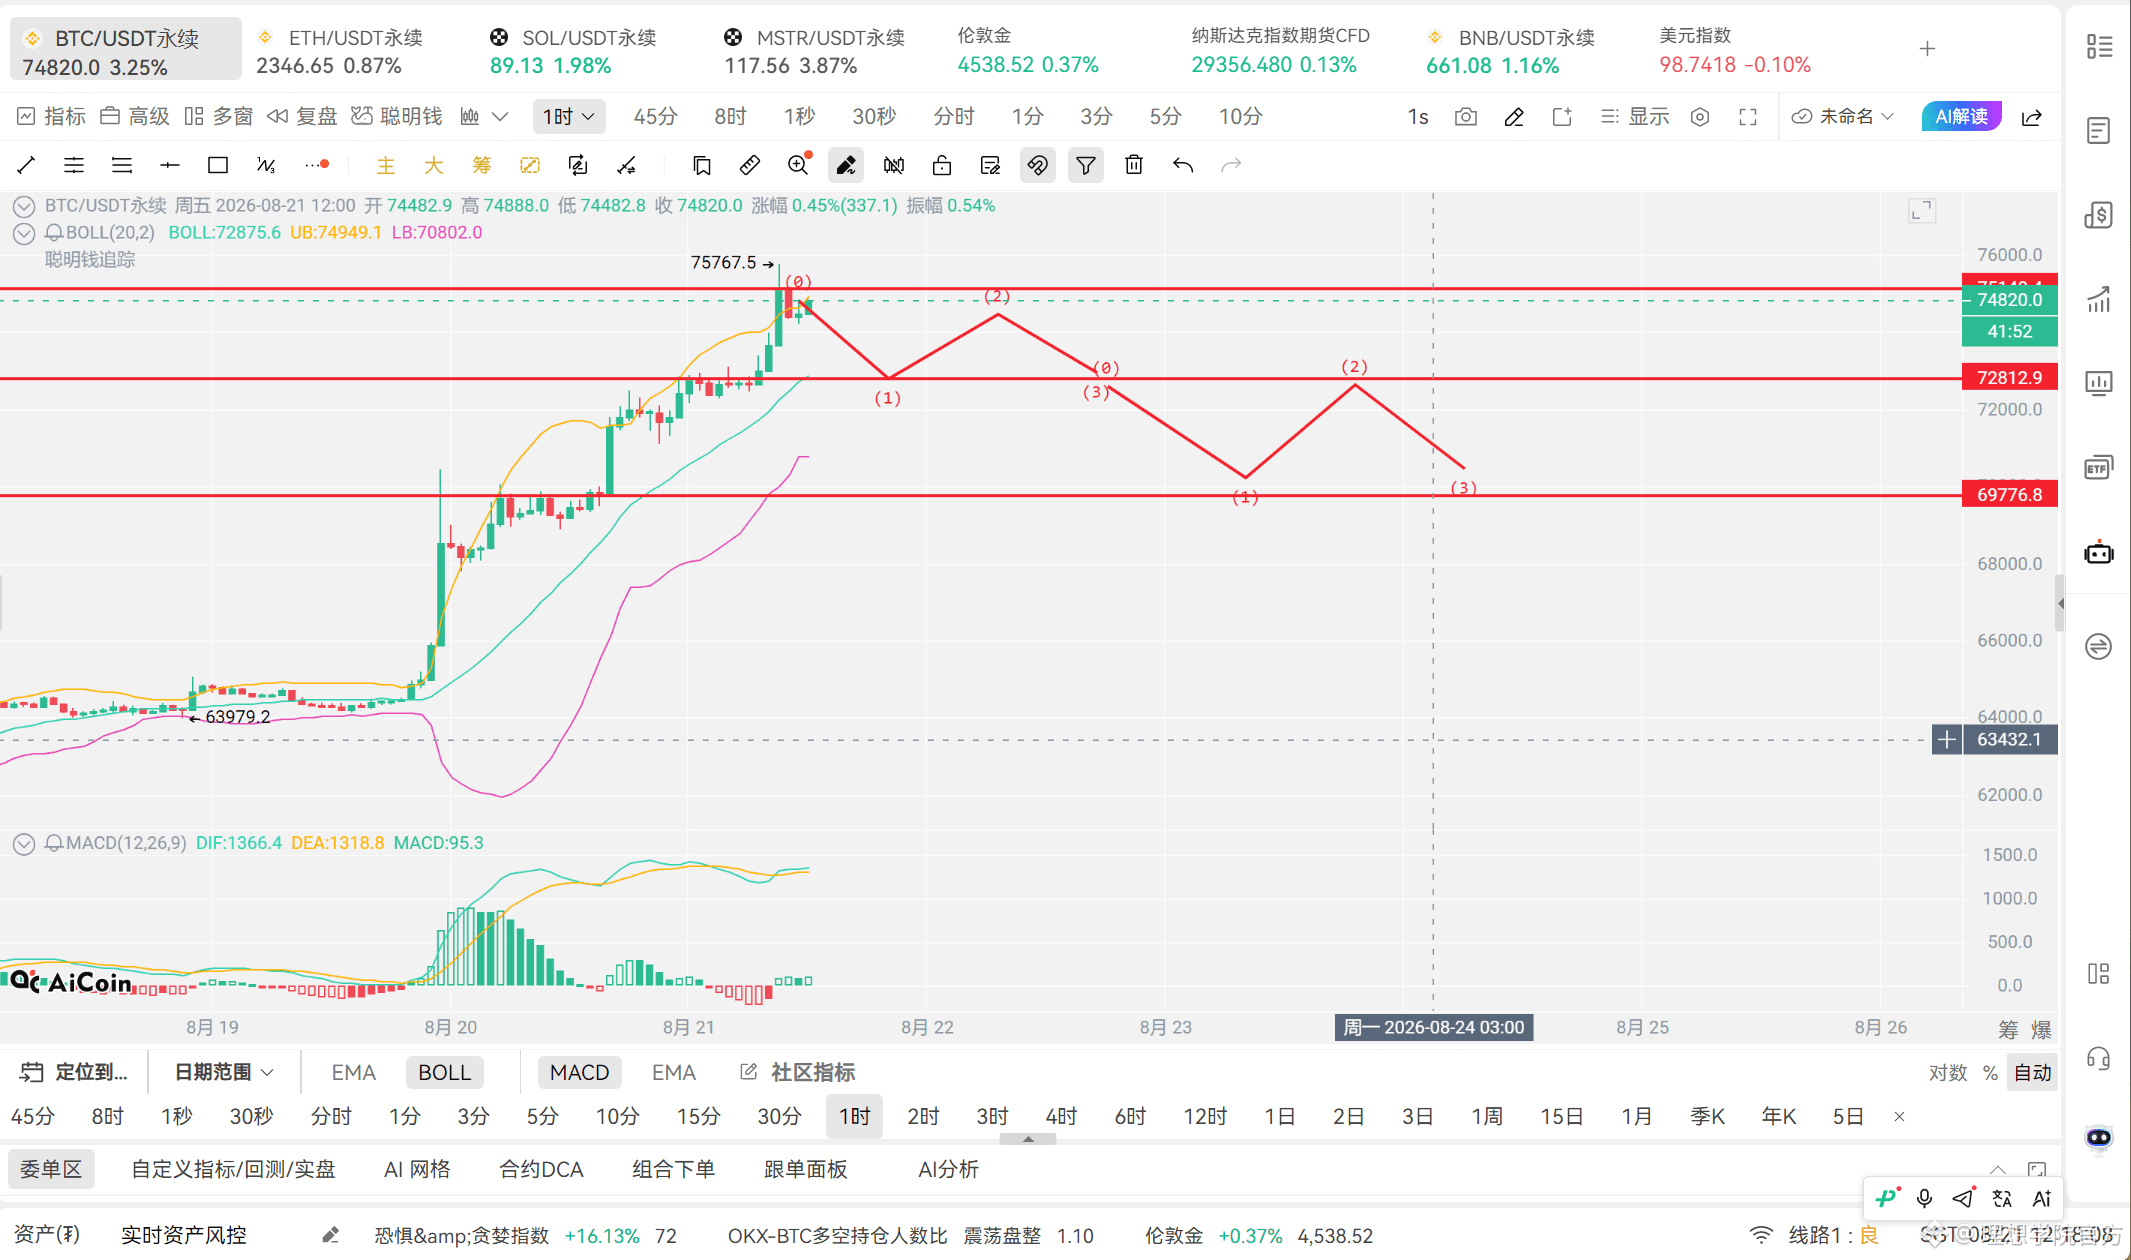Click the 复盘 replay button
This screenshot has width=2131, height=1260.
[302, 117]
